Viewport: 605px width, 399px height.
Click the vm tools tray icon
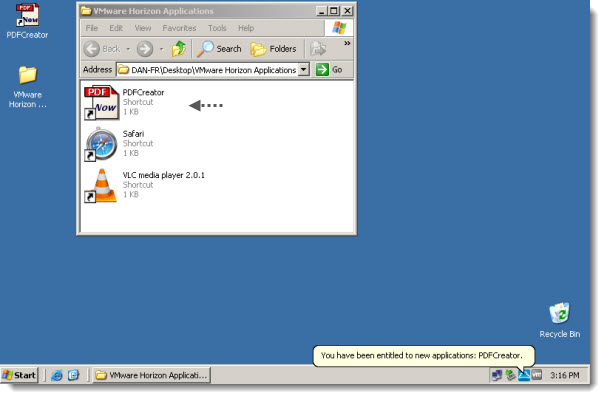[537, 375]
